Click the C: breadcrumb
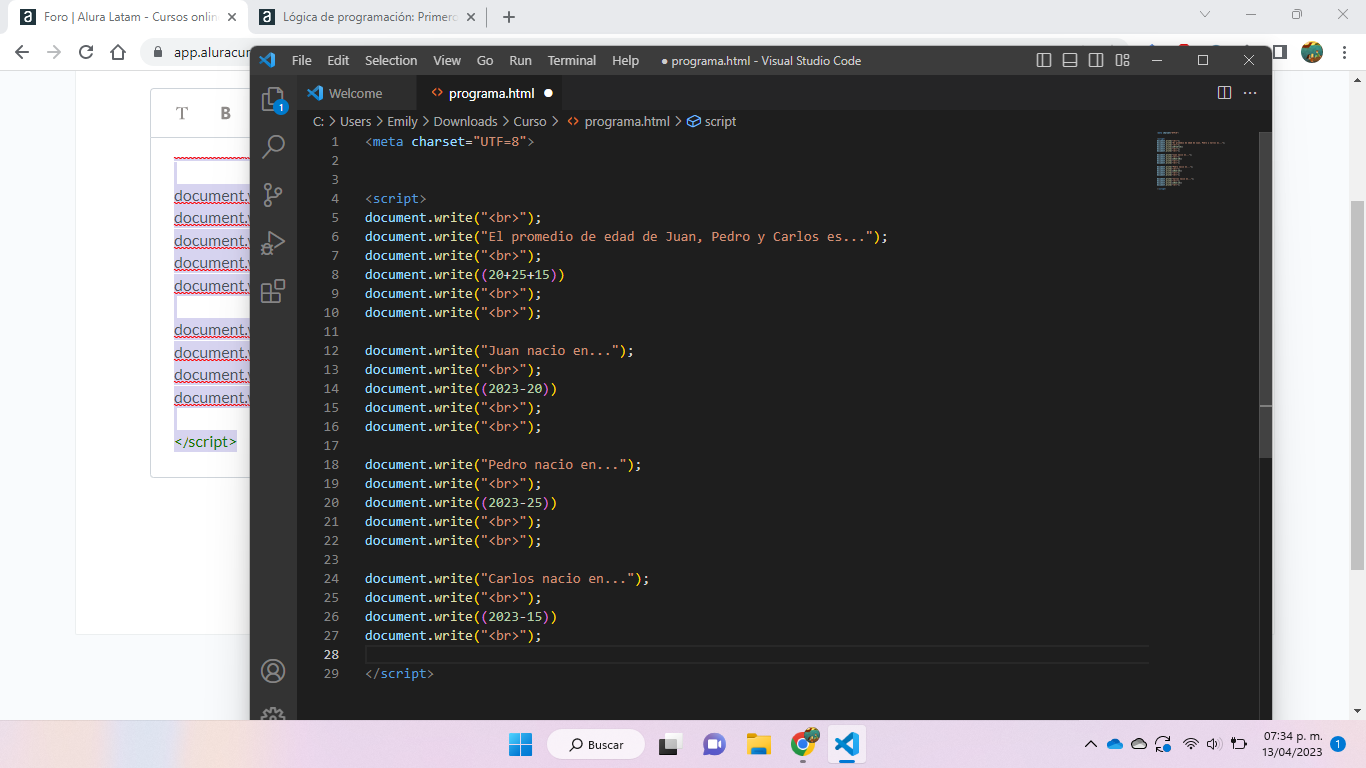The width and height of the screenshot is (1366, 768). pyautogui.click(x=318, y=121)
